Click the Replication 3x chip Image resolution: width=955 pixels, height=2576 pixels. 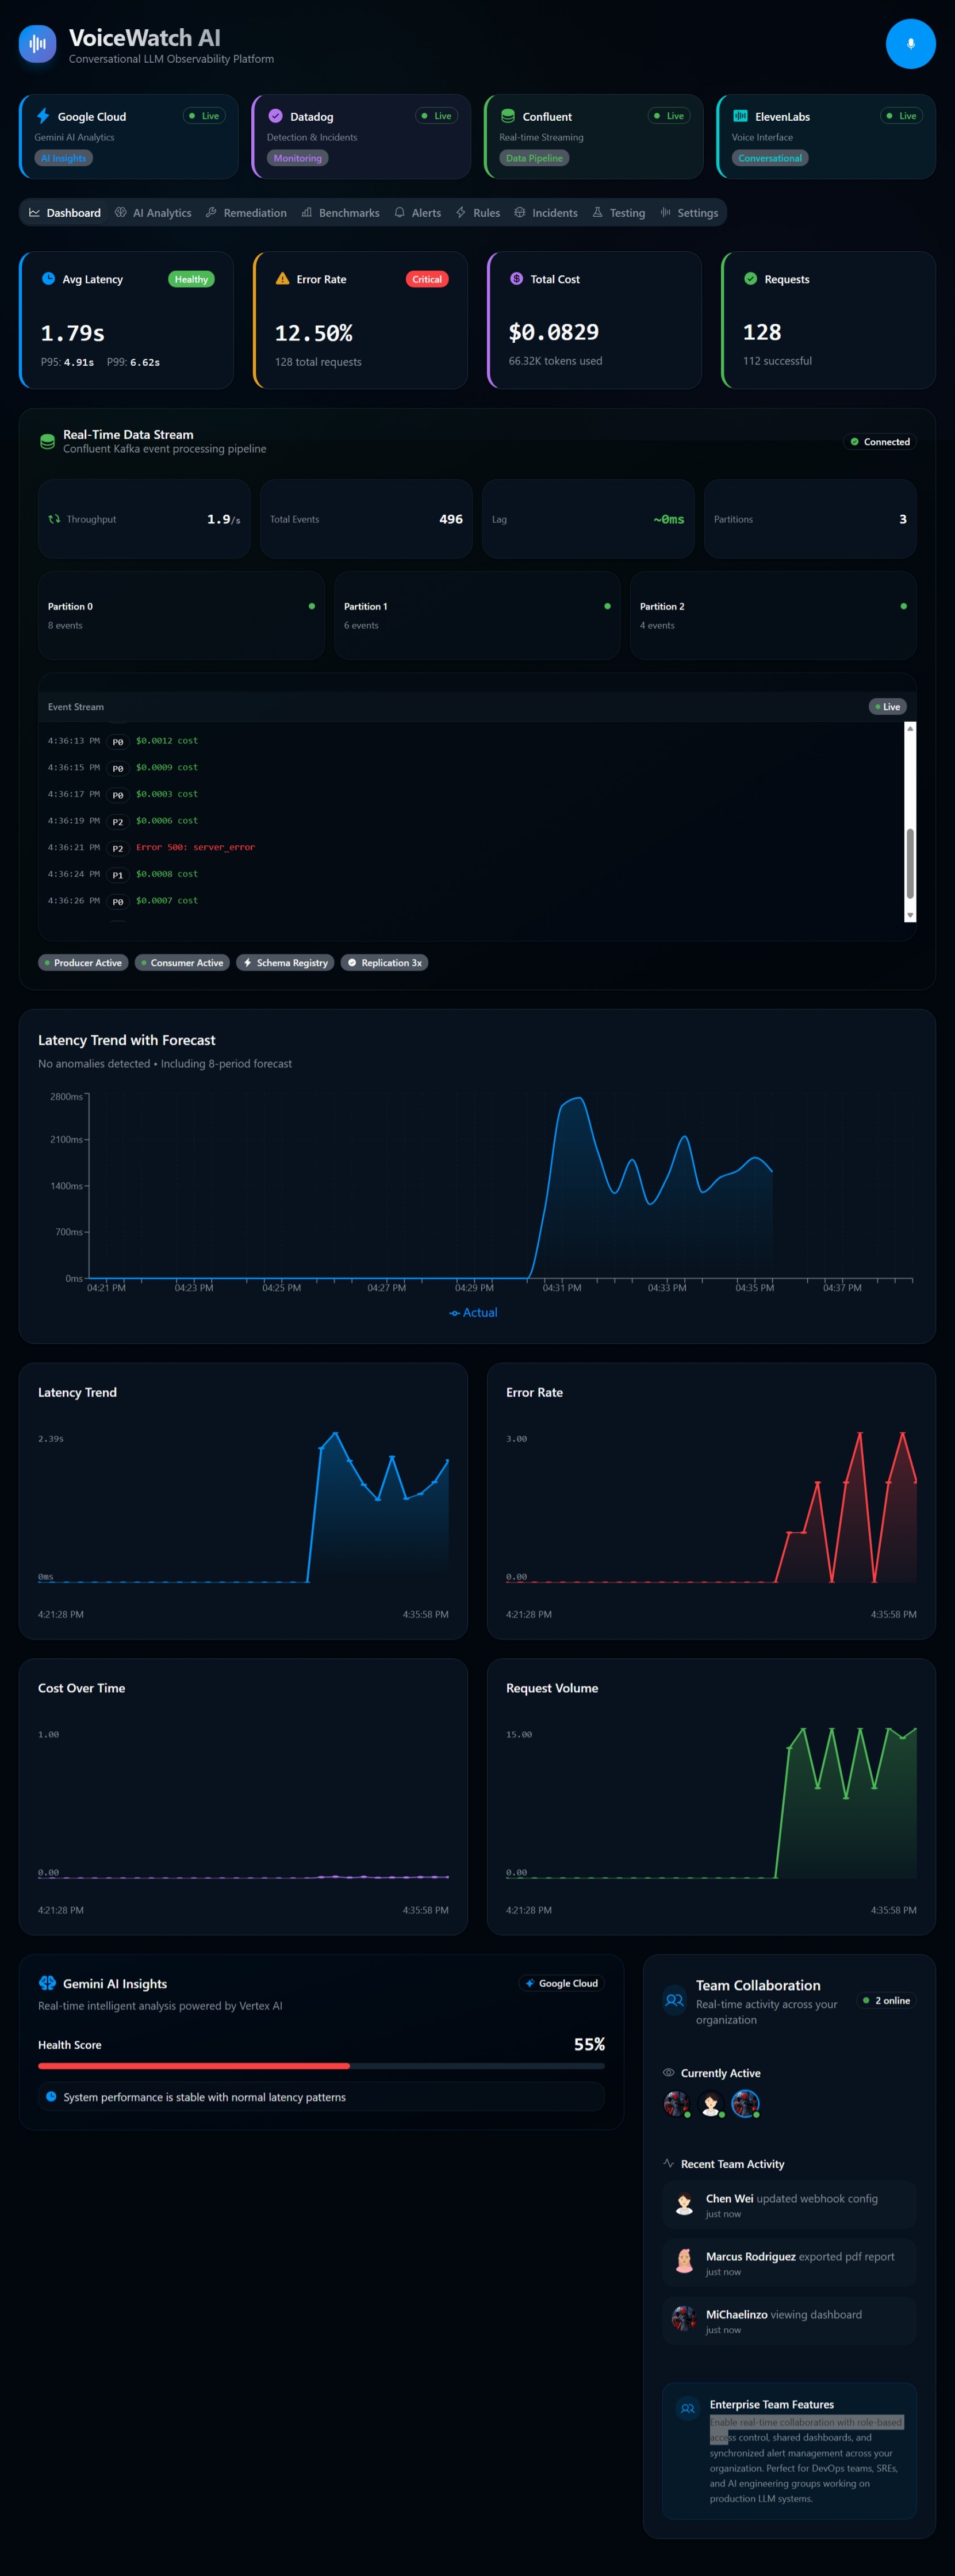click(x=384, y=962)
